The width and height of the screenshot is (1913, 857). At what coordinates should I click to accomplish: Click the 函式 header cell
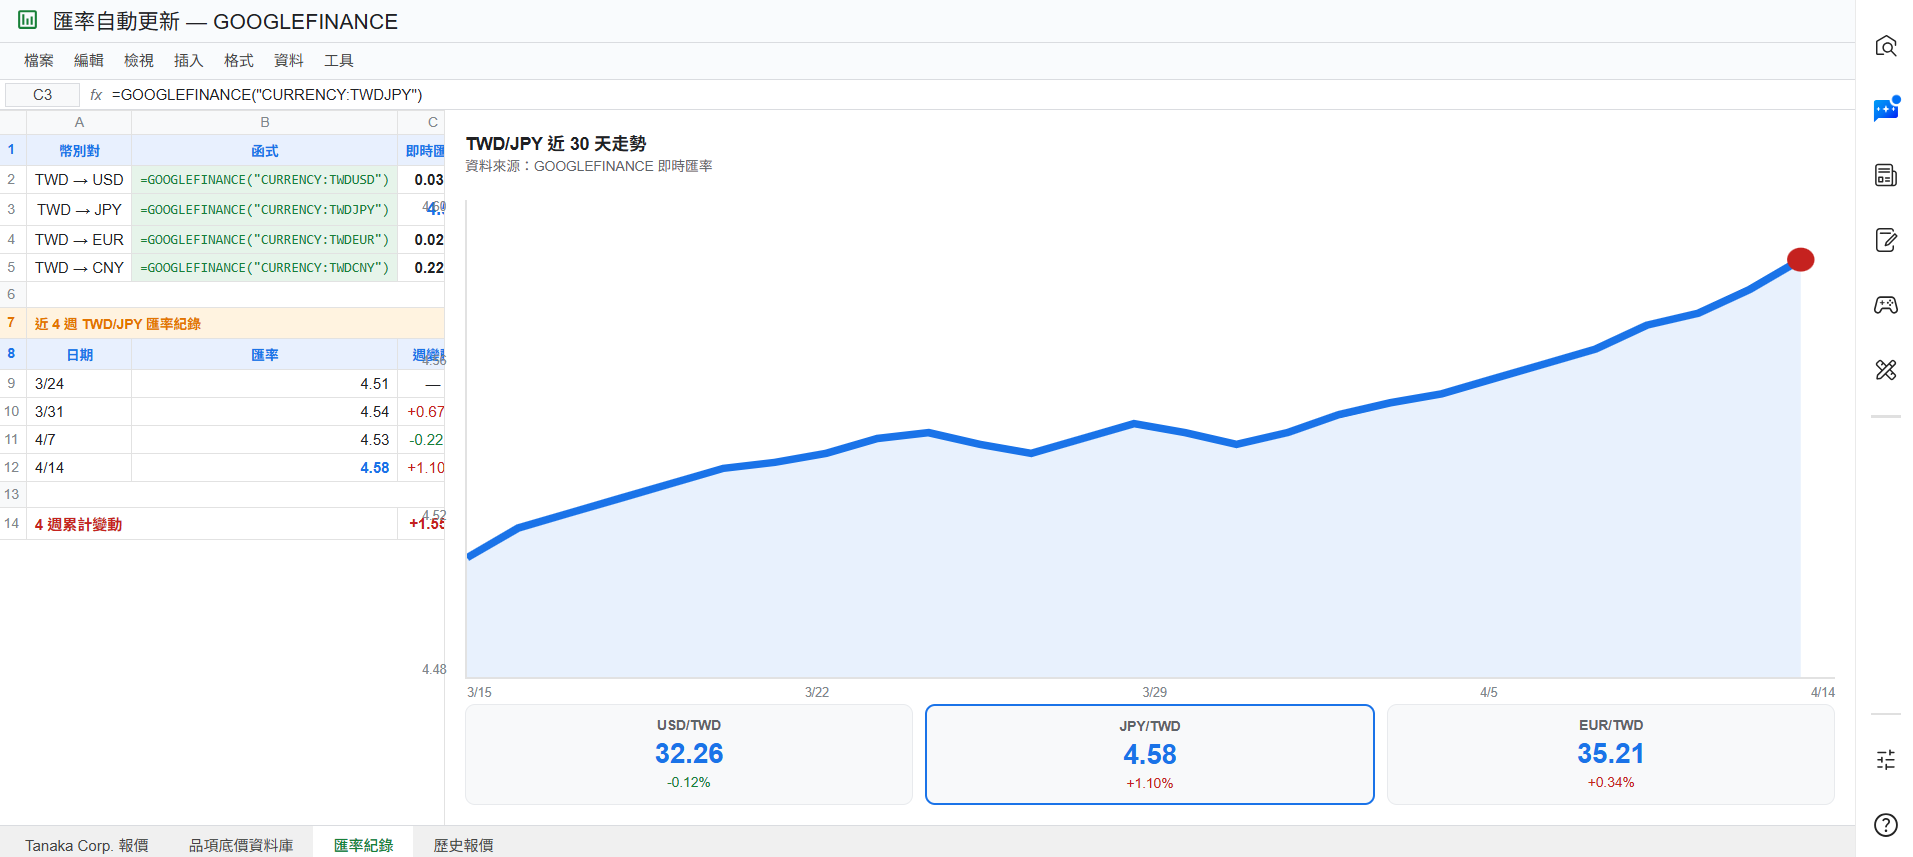pos(265,151)
